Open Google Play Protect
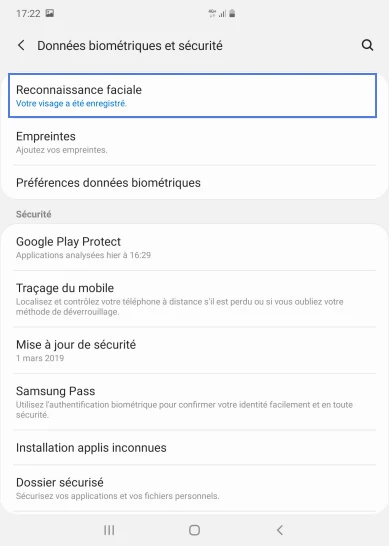 click(x=194, y=247)
